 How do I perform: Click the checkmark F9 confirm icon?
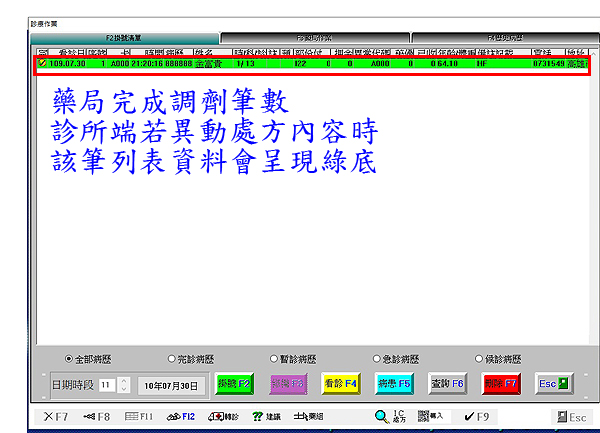click(475, 415)
